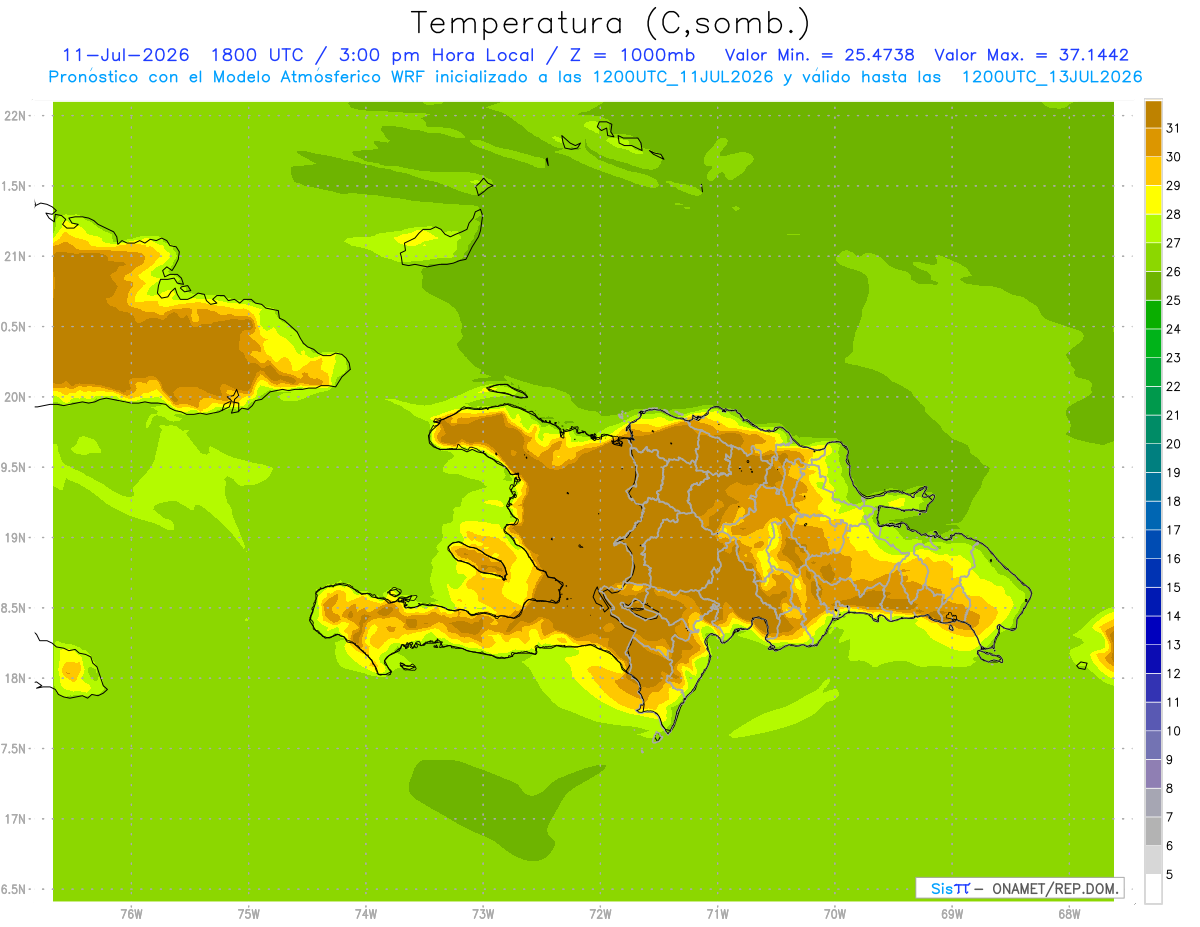Click the '31' color scale label
The height and width of the screenshot is (927, 1200).
1173,127
